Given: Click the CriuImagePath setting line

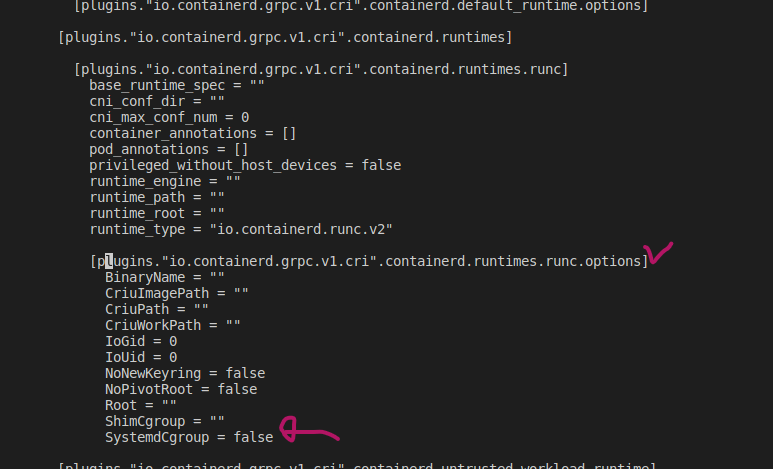Looking at the screenshot, I should 177,293.
